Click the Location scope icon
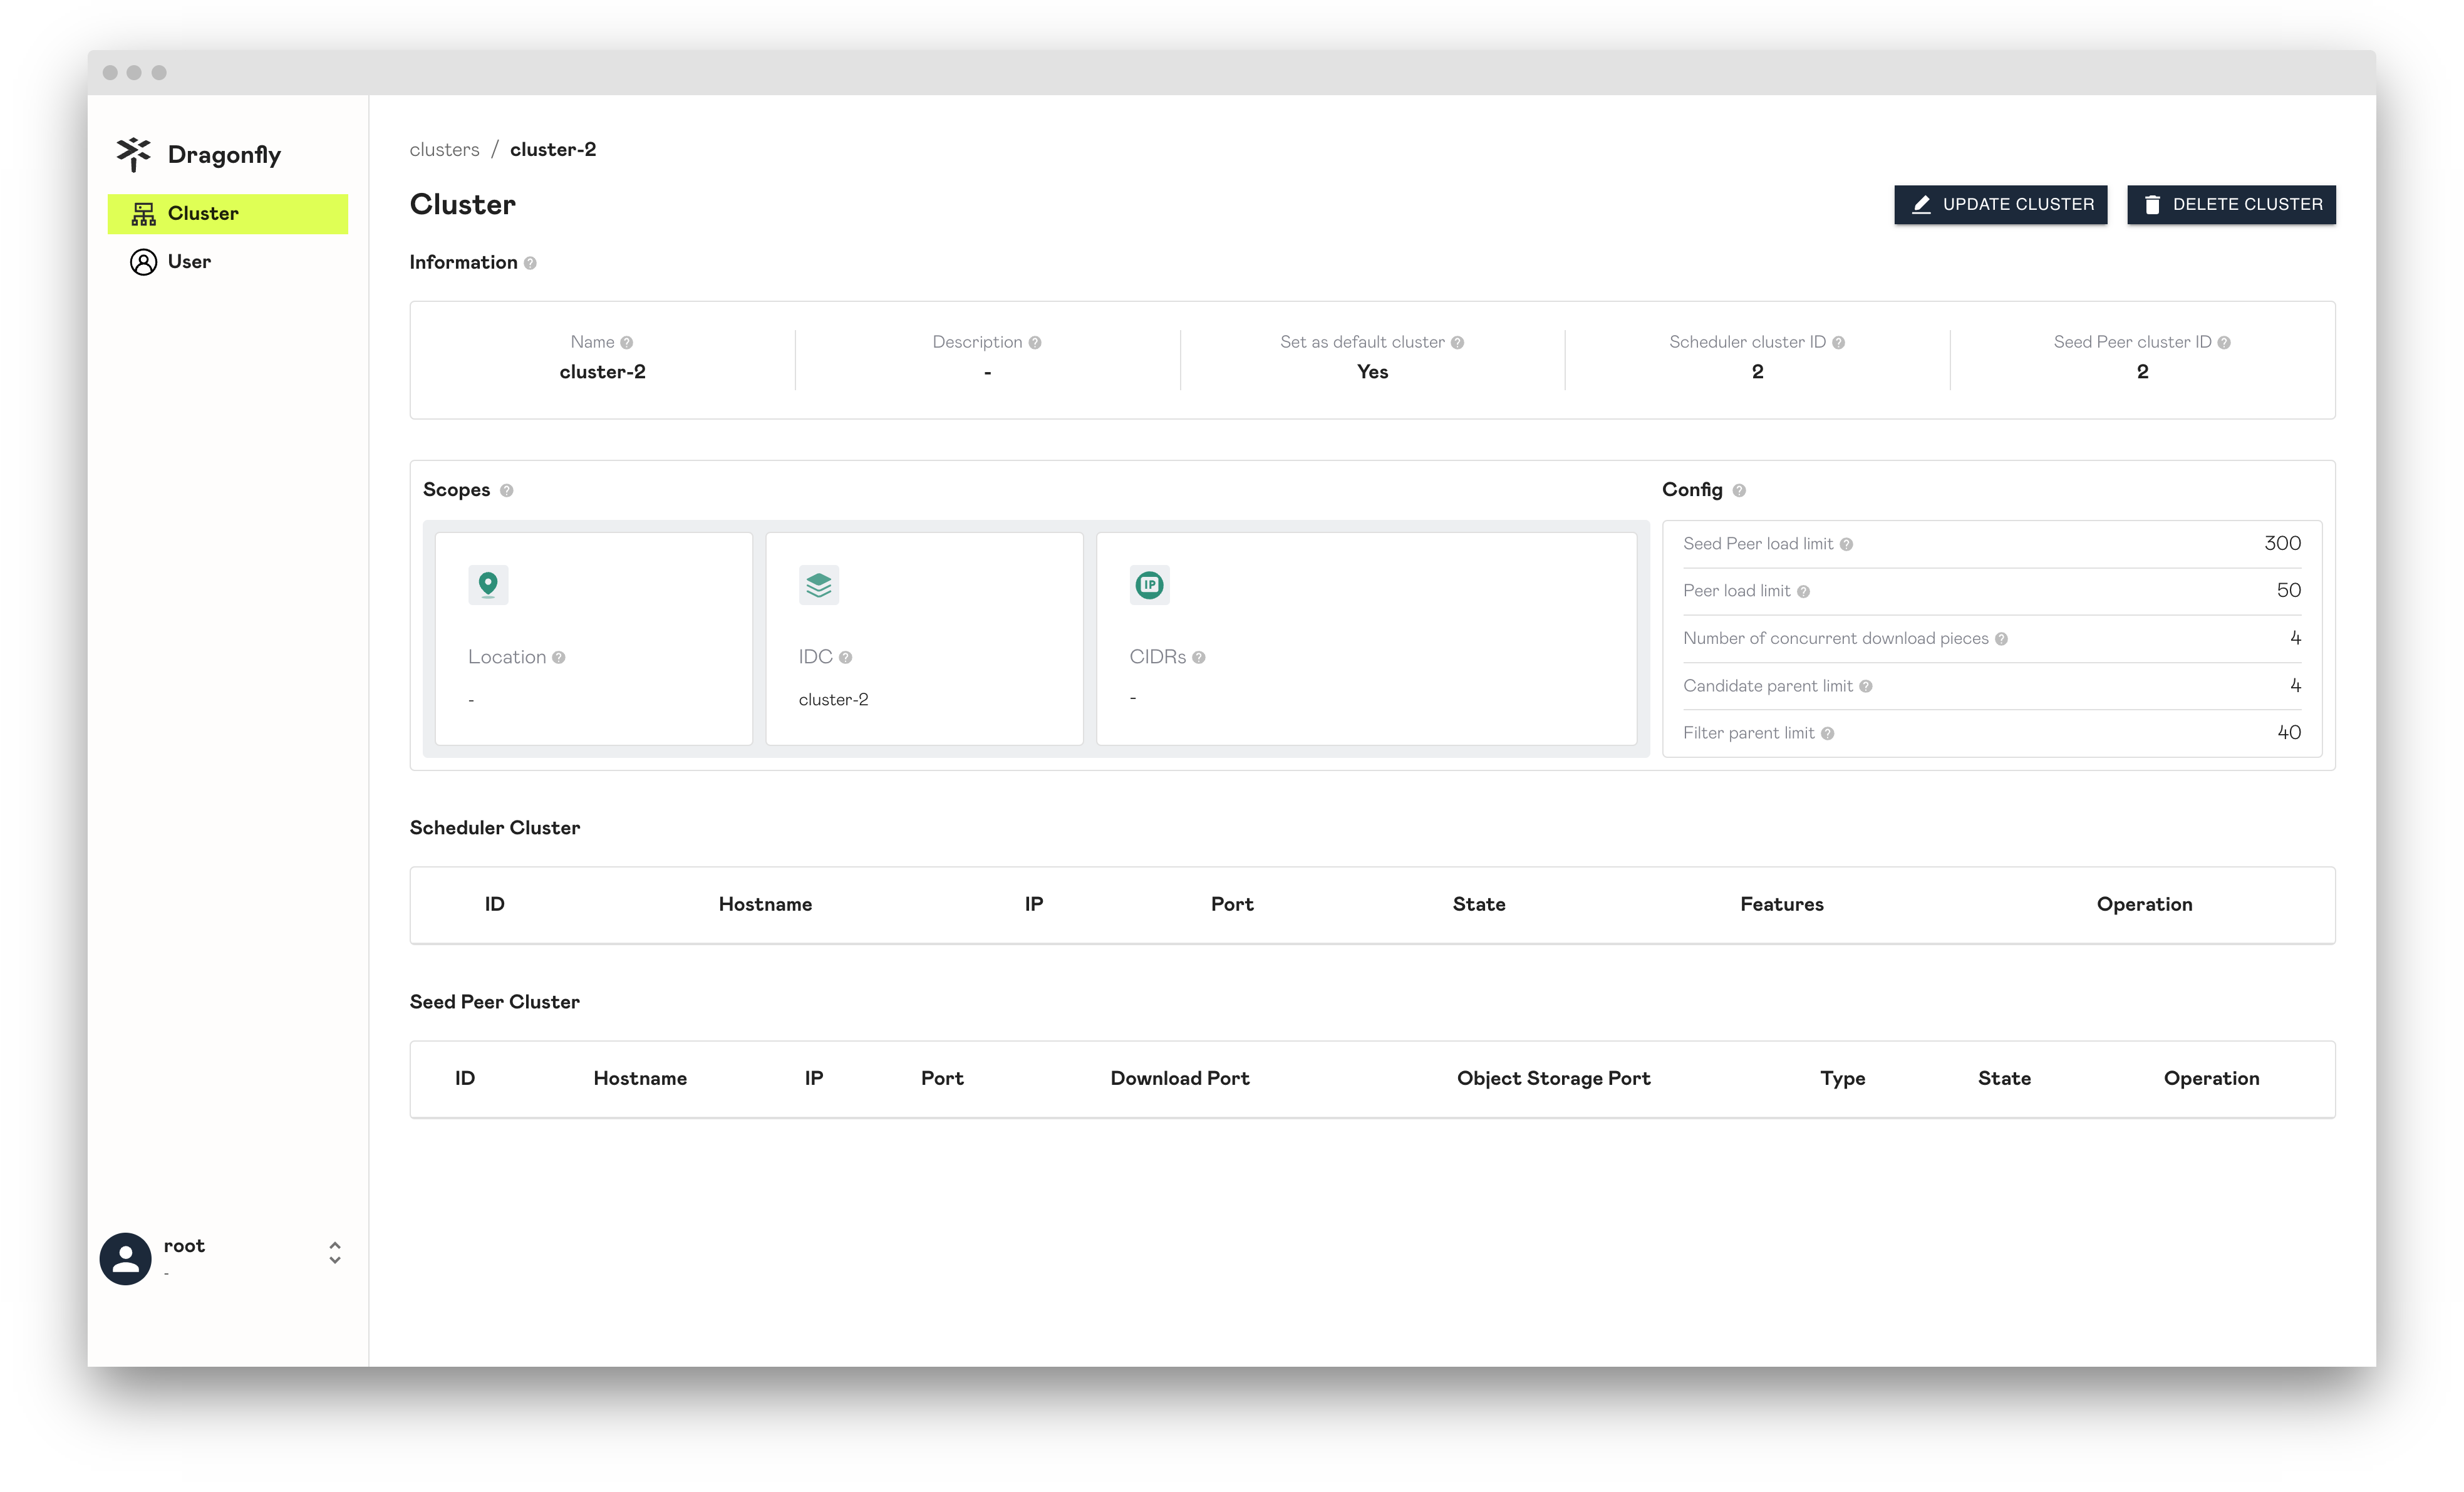The image size is (2464, 1492). pos(489,584)
